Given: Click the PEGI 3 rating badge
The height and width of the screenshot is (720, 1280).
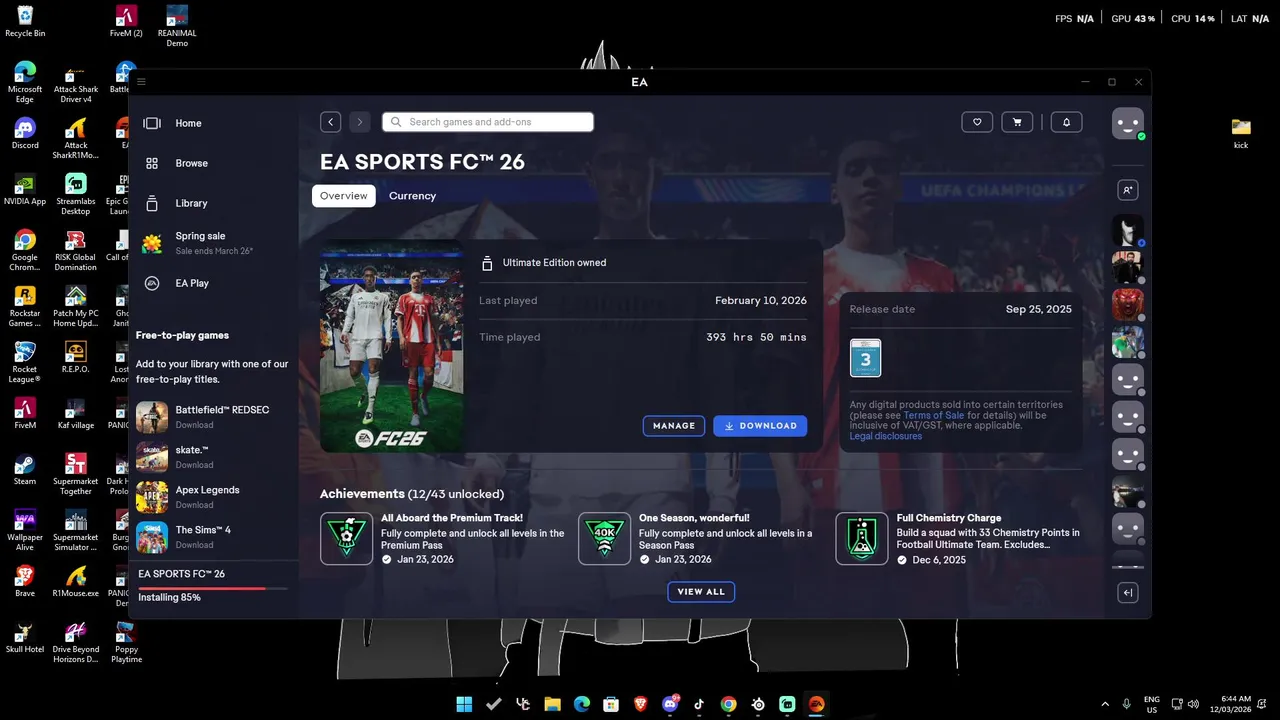Looking at the screenshot, I should click(865, 358).
